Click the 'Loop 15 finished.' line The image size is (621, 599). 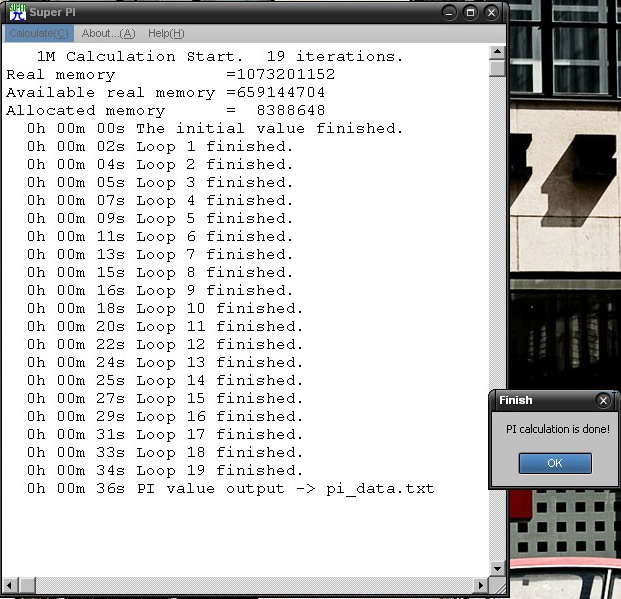tap(165, 399)
